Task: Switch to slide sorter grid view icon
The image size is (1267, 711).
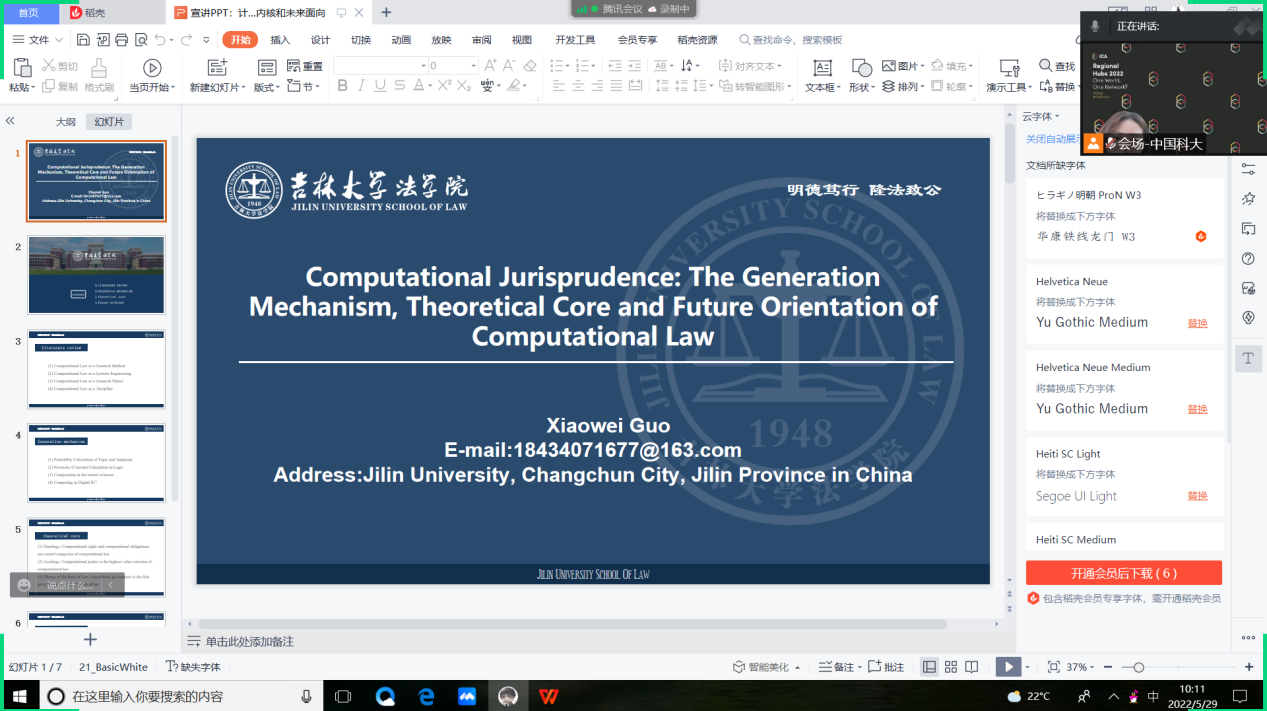Action: click(950, 667)
